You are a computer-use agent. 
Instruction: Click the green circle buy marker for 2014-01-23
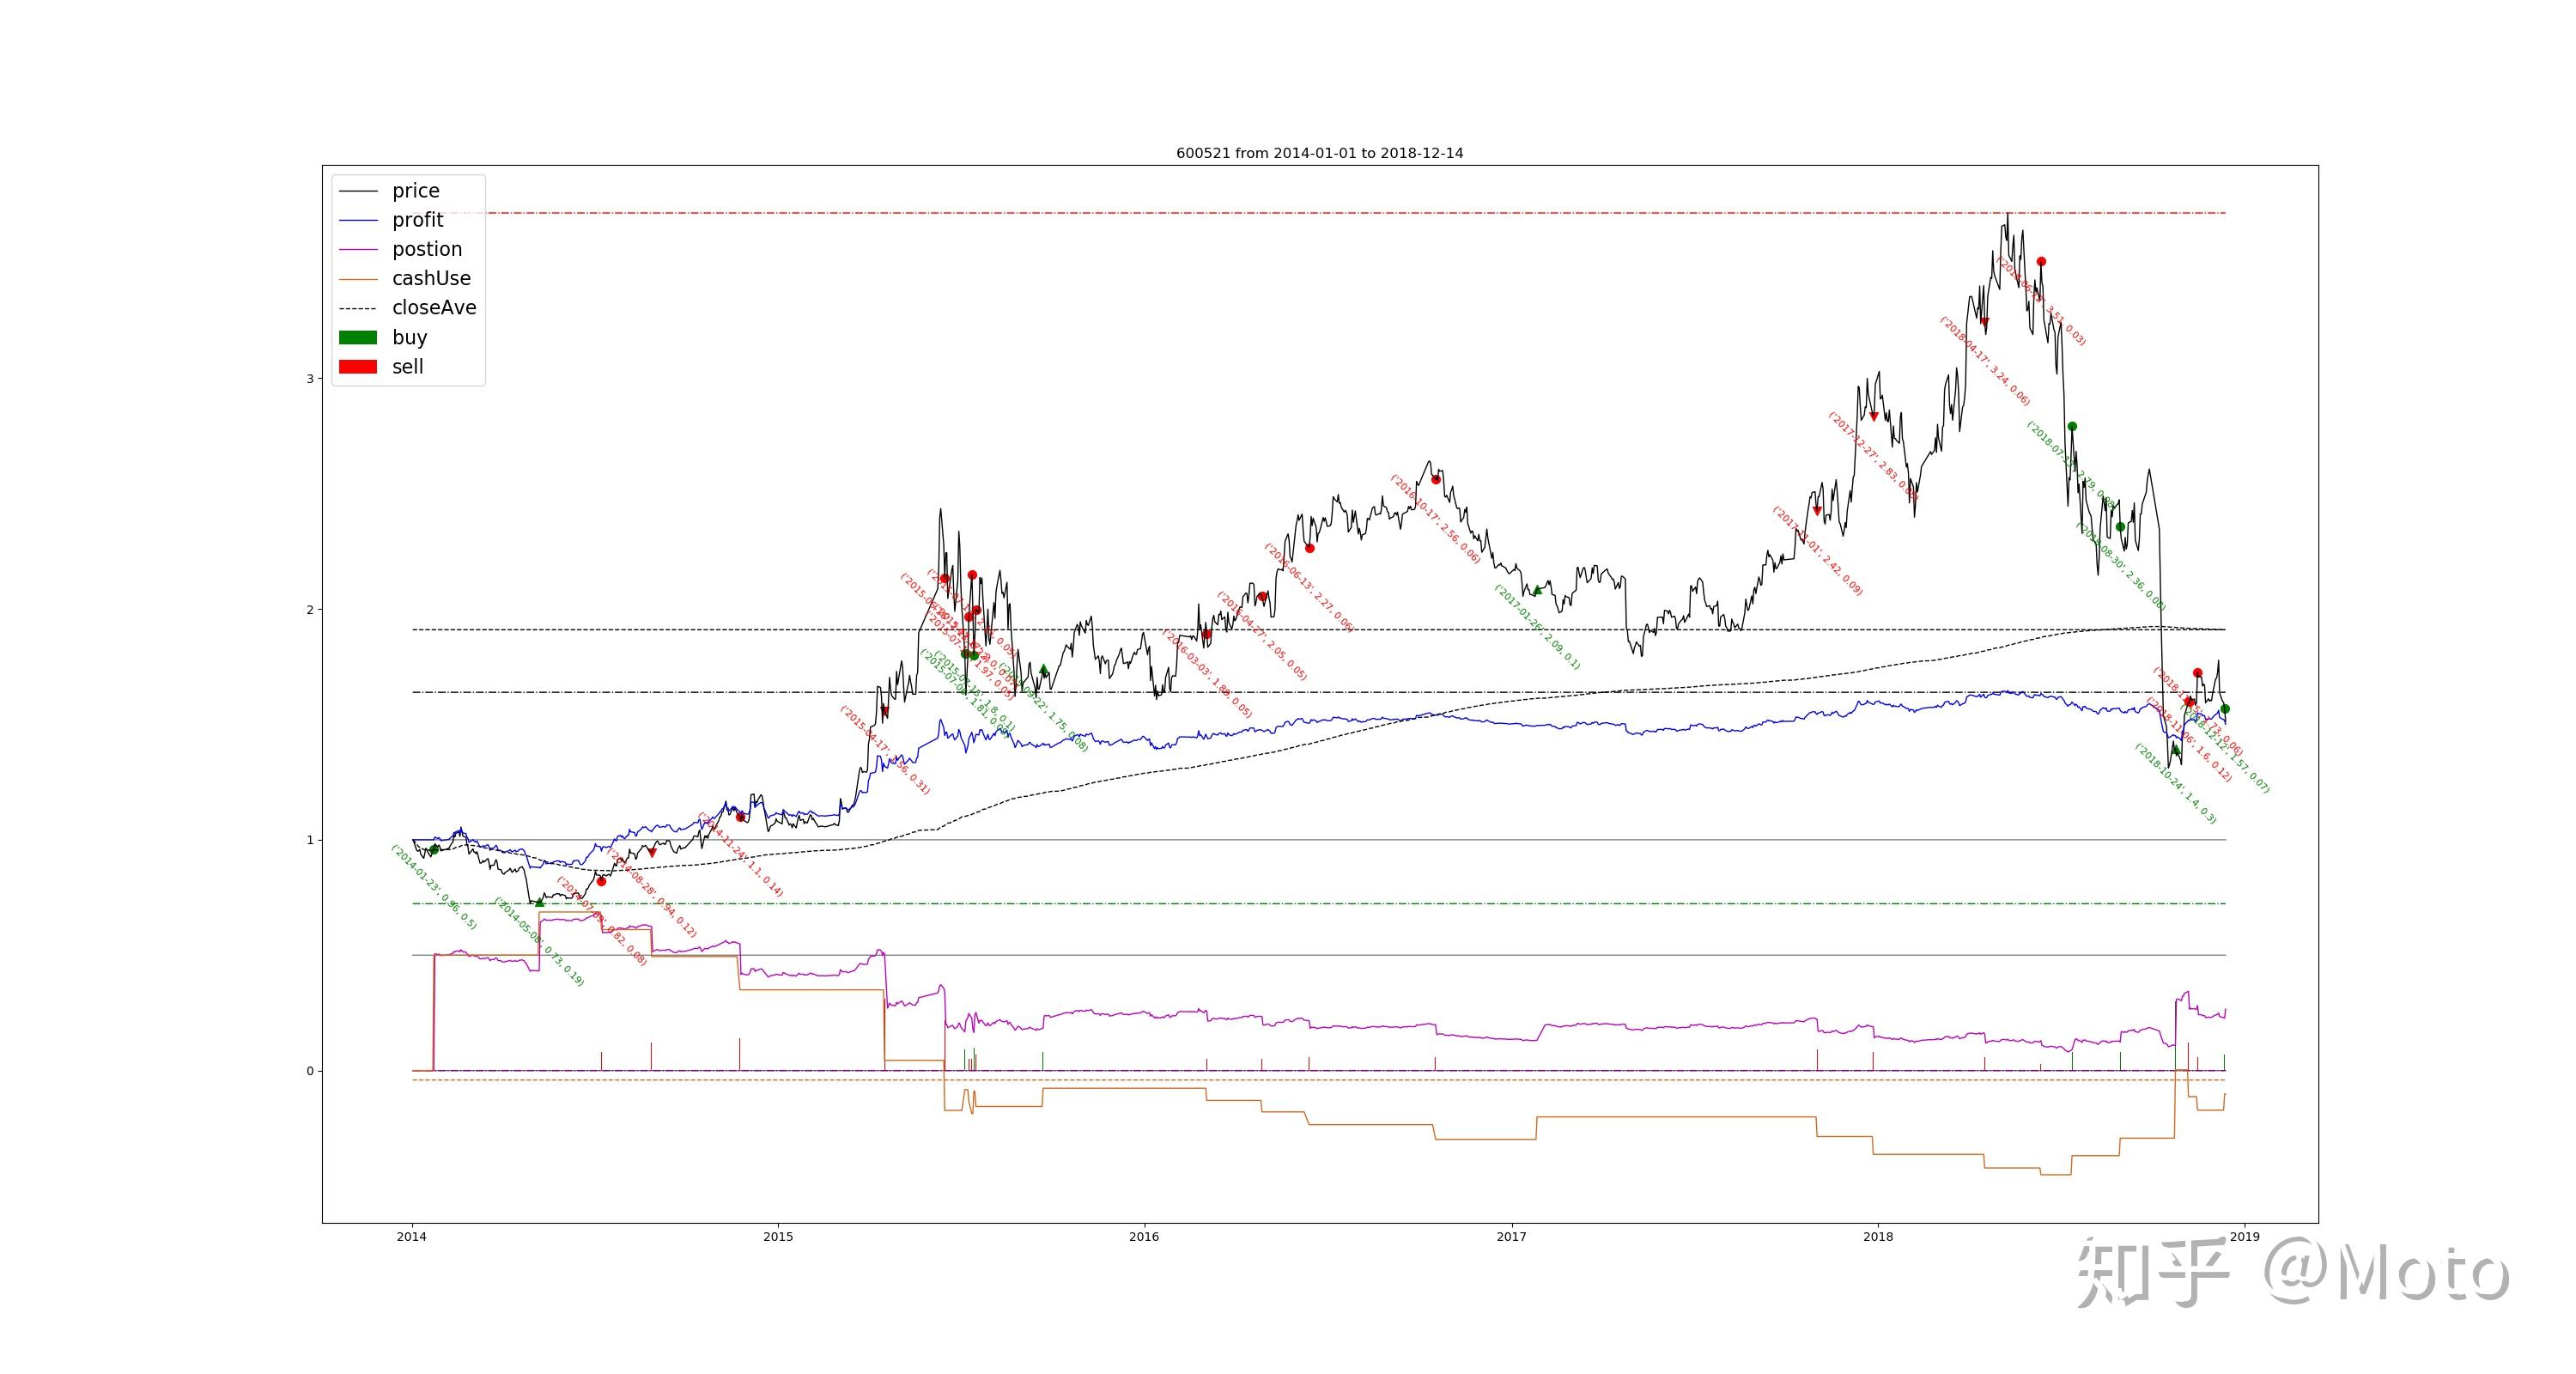point(433,850)
